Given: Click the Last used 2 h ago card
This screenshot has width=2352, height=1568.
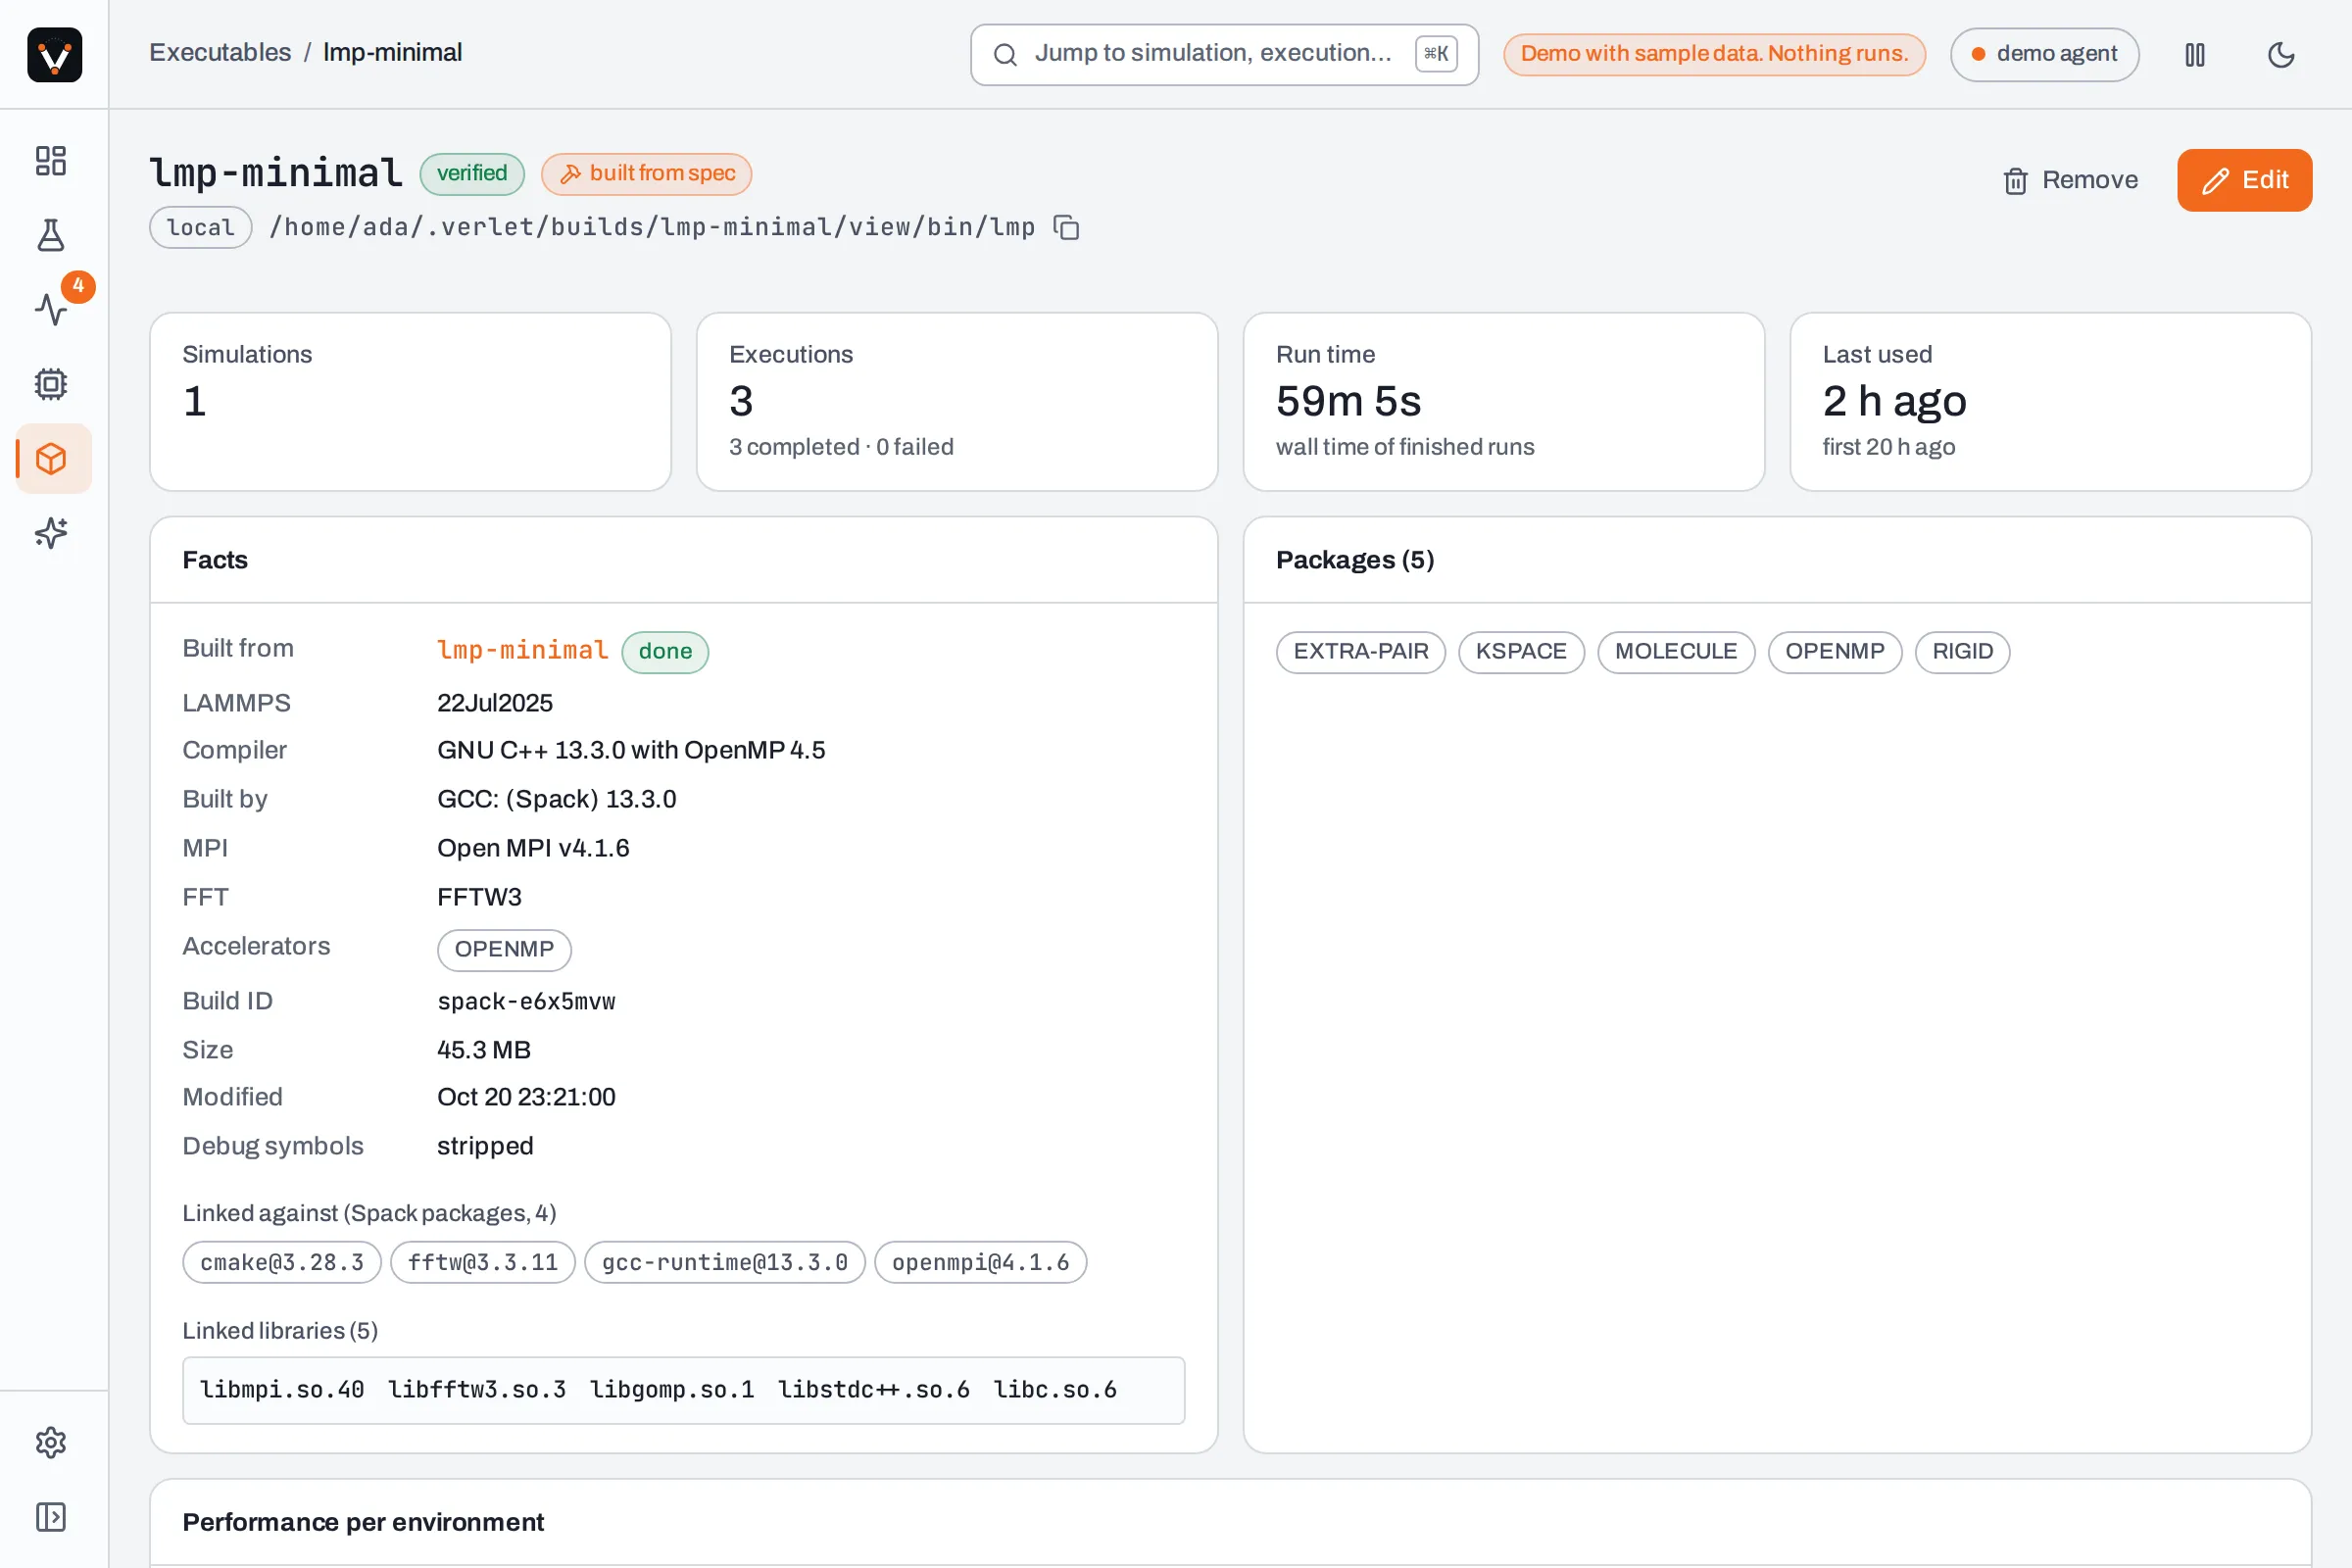Looking at the screenshot, I should click(2051, 402).
